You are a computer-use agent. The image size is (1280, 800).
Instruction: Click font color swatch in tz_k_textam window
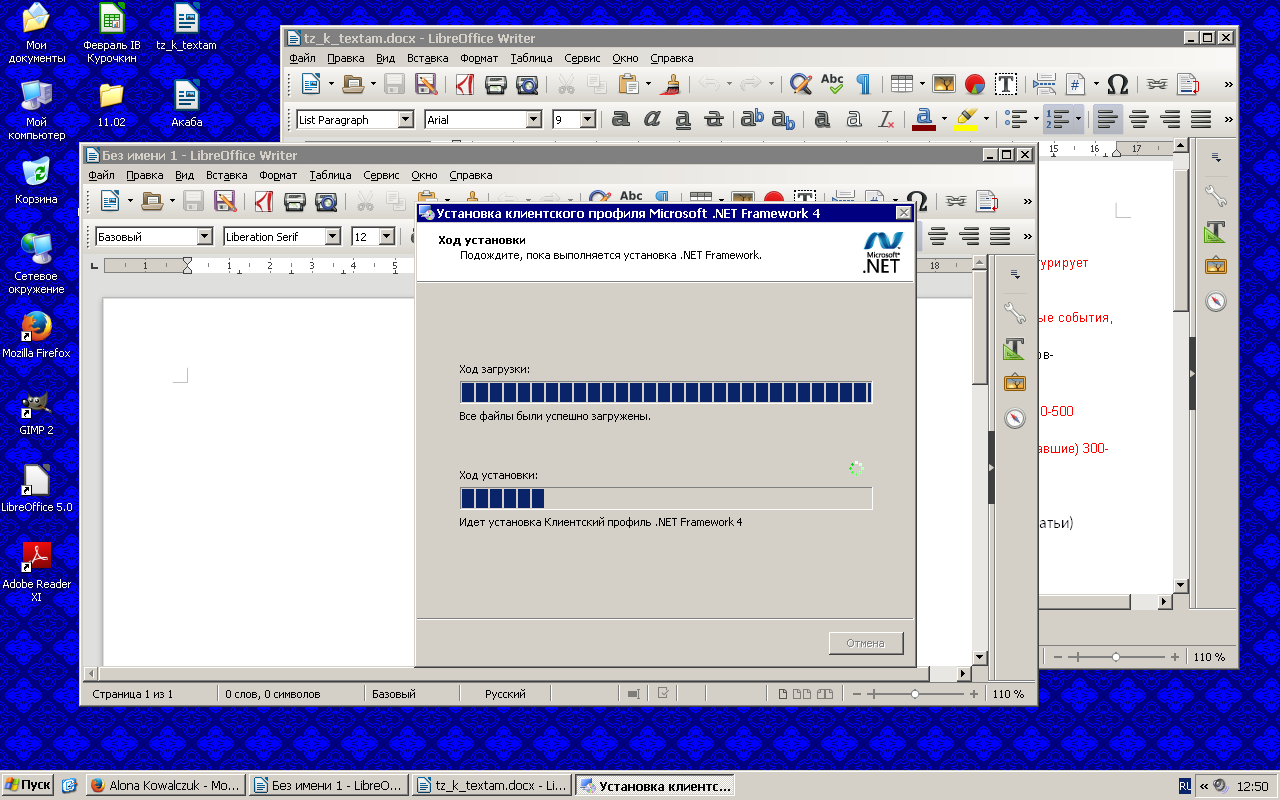click(x=924, y=119)
